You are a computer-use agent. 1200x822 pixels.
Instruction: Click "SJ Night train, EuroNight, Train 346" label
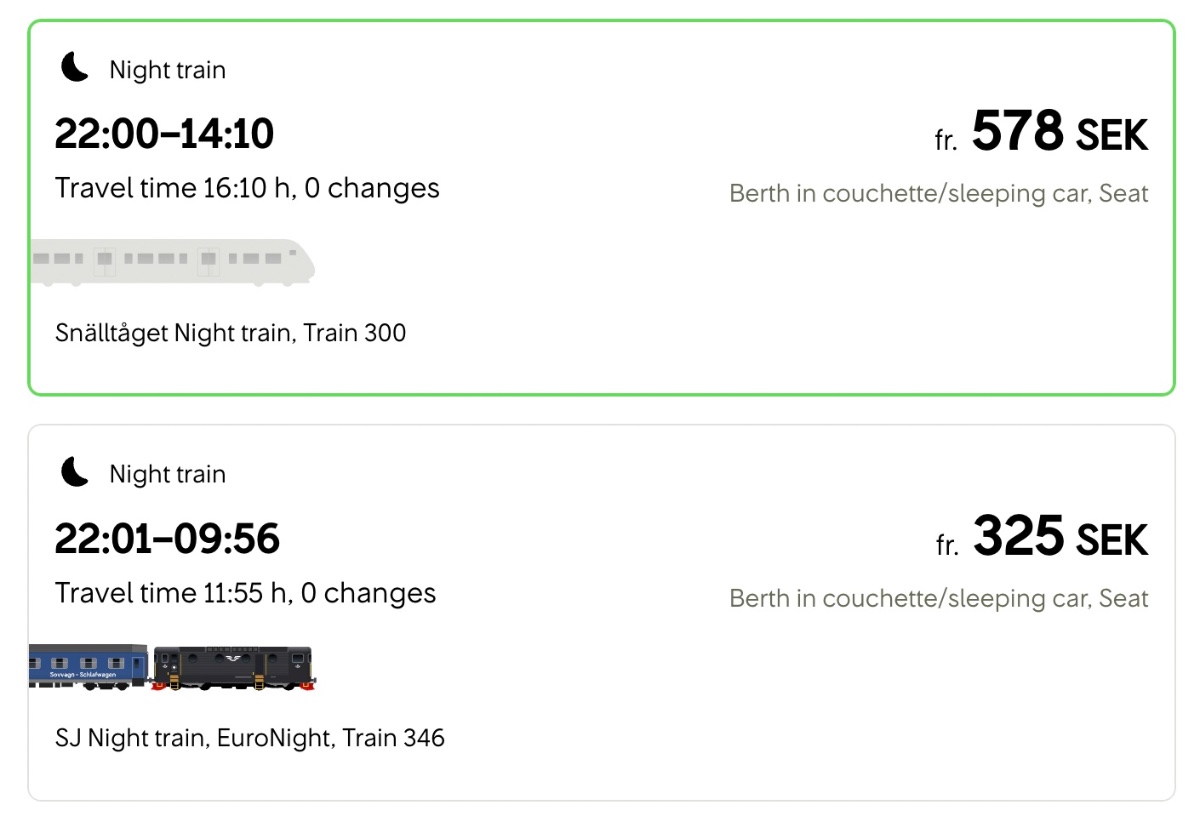250,738
